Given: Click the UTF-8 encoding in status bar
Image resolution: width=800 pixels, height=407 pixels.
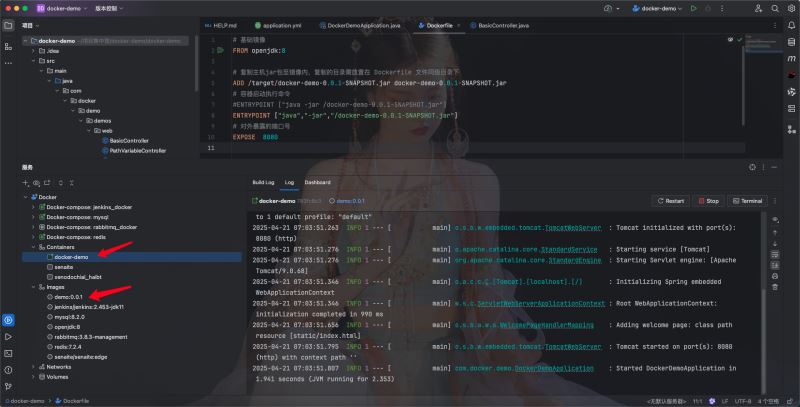Looking at the screenshot, I should point(743,401).
